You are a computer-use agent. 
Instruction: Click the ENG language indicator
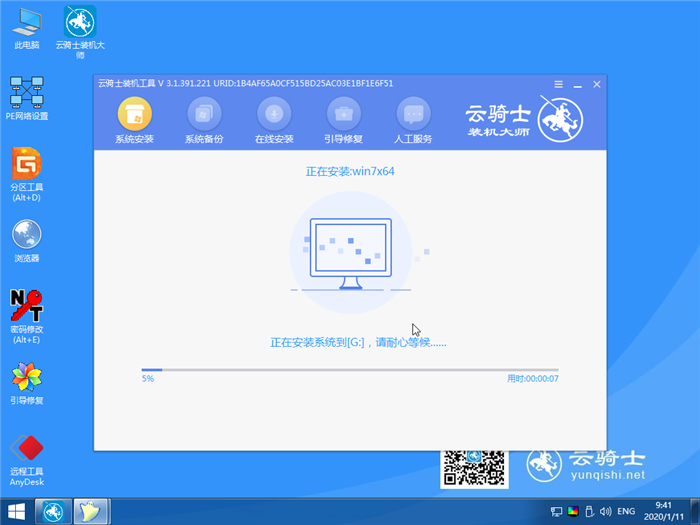626,511
